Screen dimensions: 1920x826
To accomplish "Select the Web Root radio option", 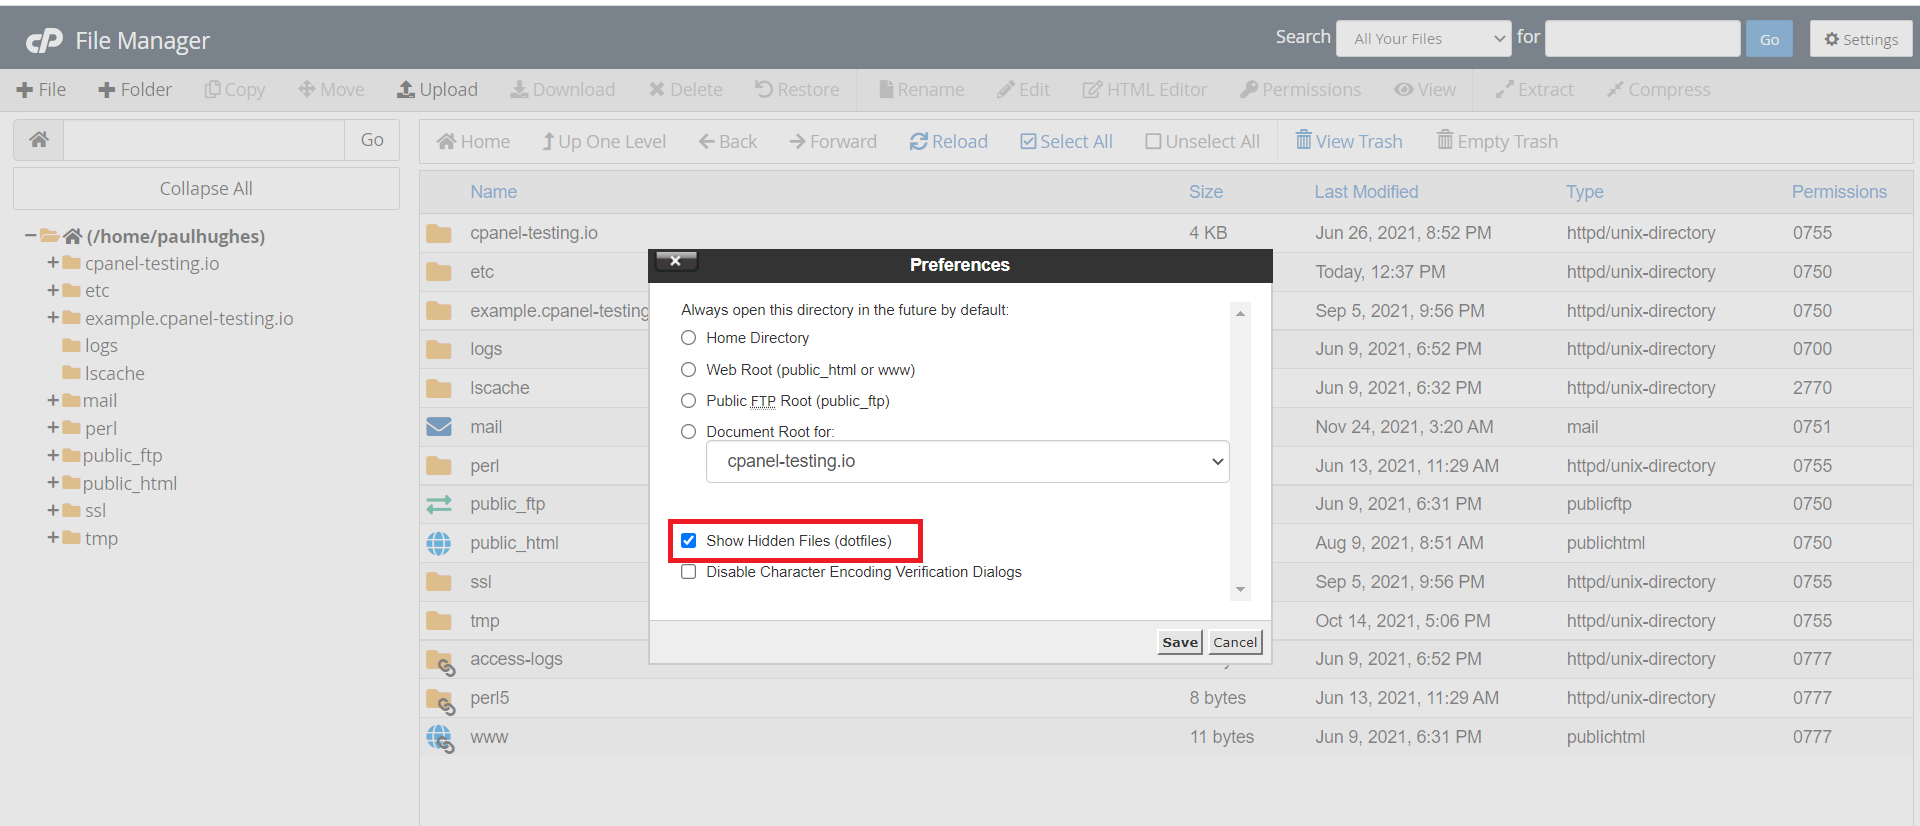I will (689, 370).
